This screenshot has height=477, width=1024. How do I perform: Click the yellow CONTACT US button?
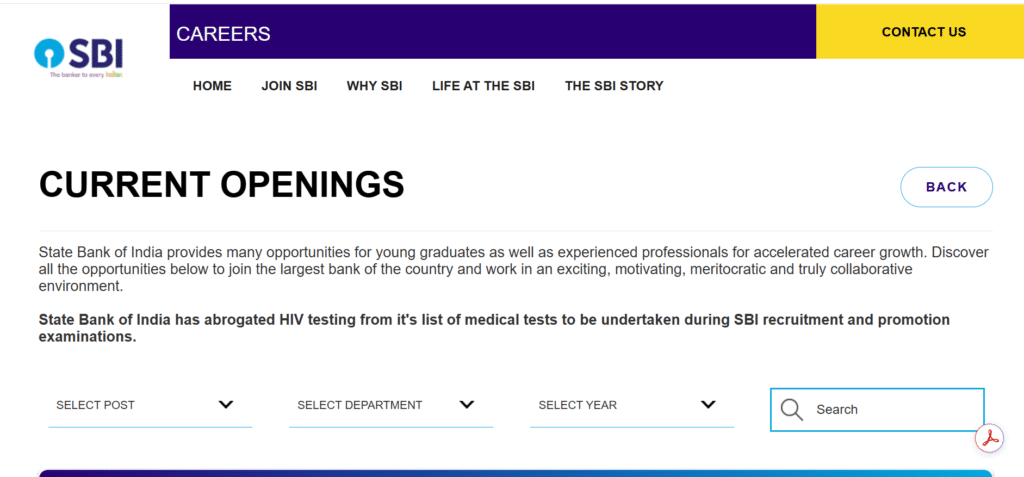[x=923, y=32]
